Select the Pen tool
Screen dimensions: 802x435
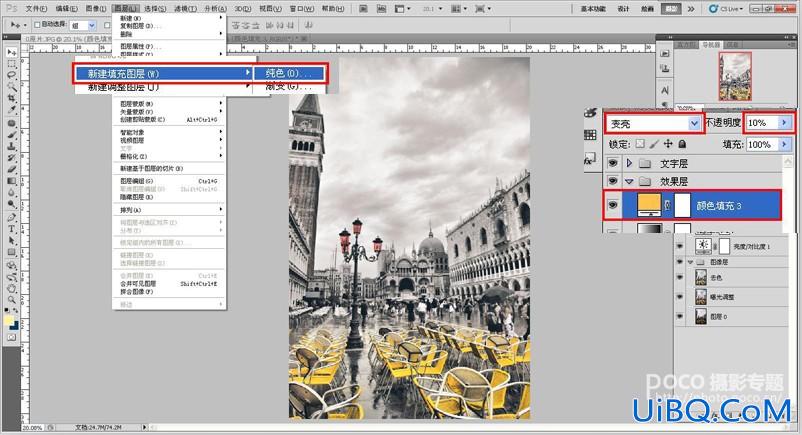click(x=11, y=218)
